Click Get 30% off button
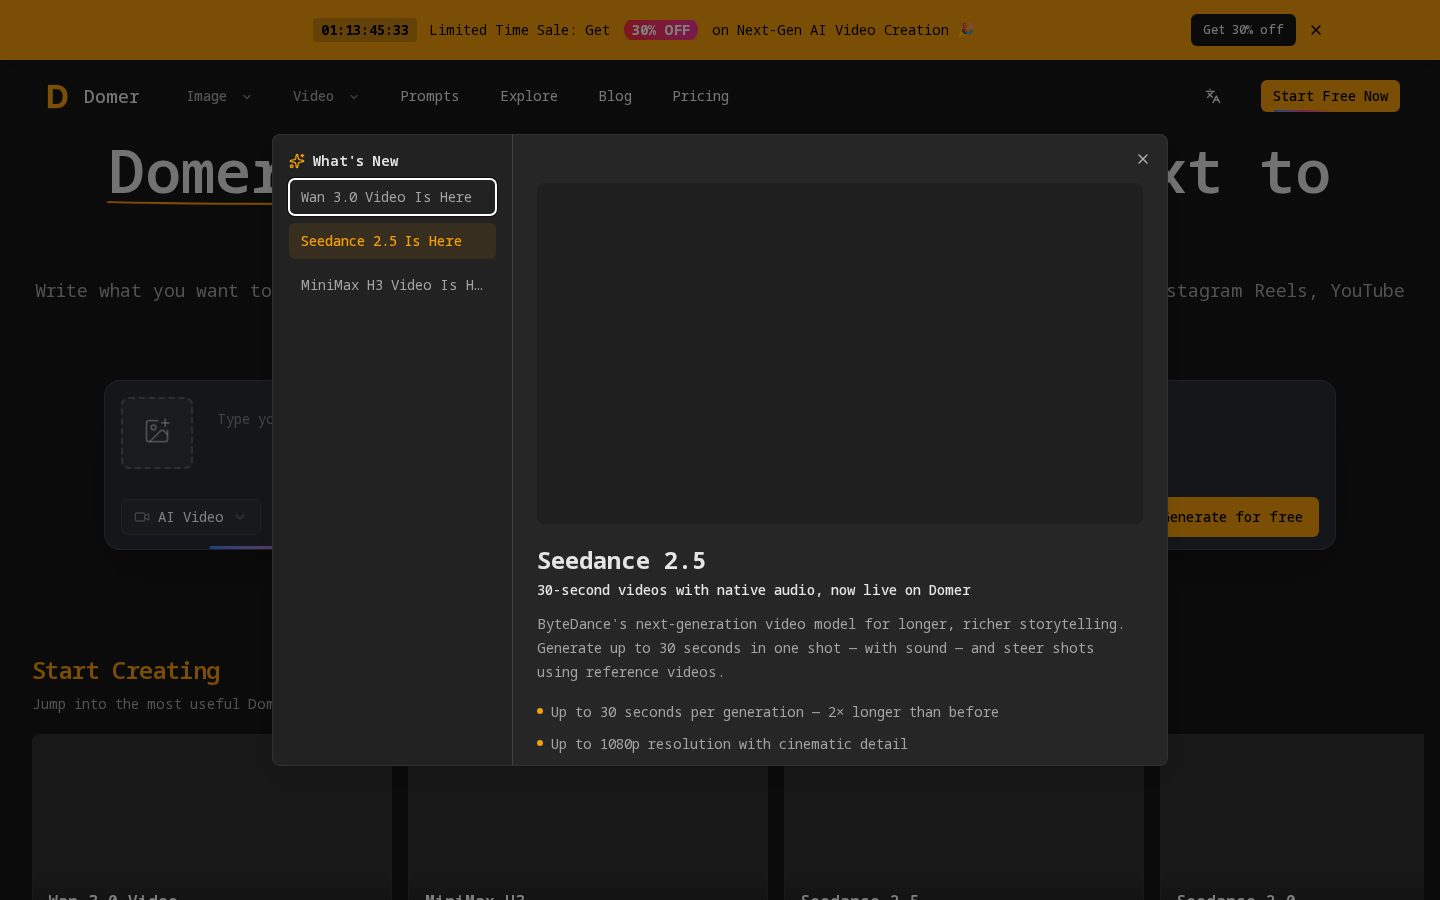 [1243, 30]
